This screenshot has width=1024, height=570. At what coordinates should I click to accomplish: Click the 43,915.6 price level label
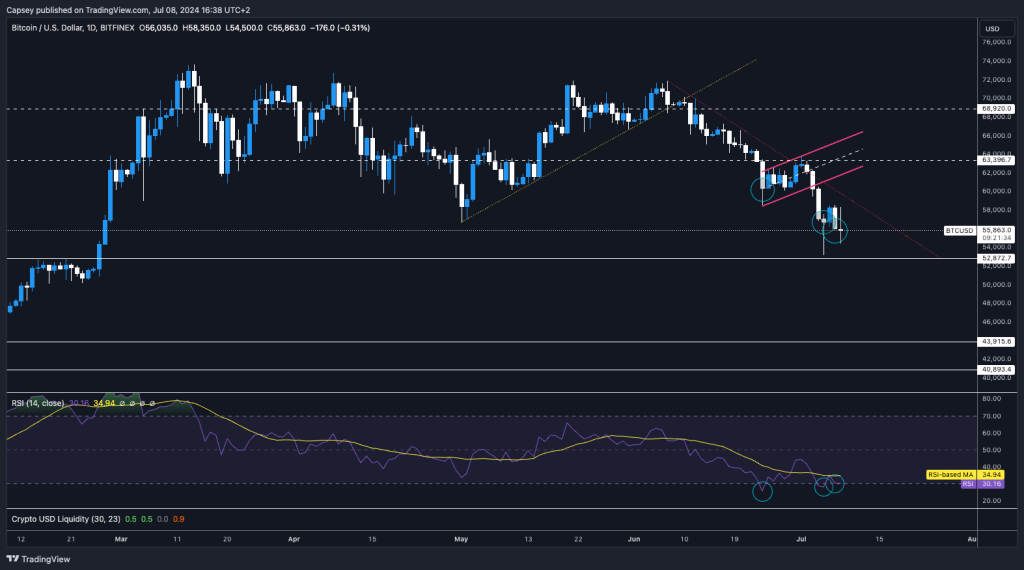tap(998, 342)
